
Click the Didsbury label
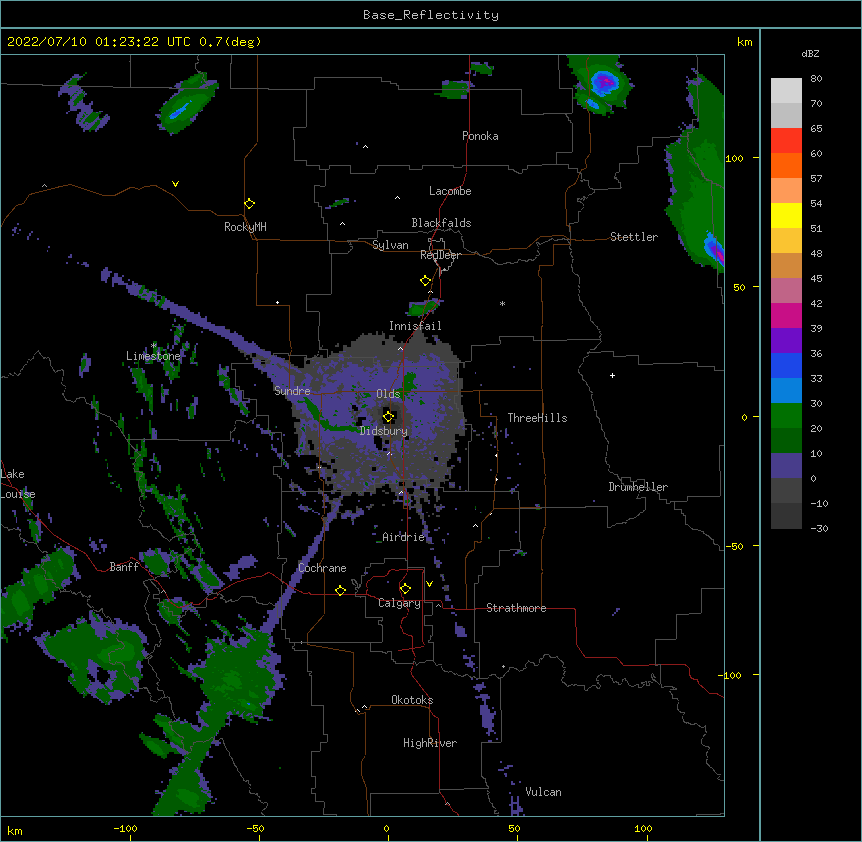384,431
